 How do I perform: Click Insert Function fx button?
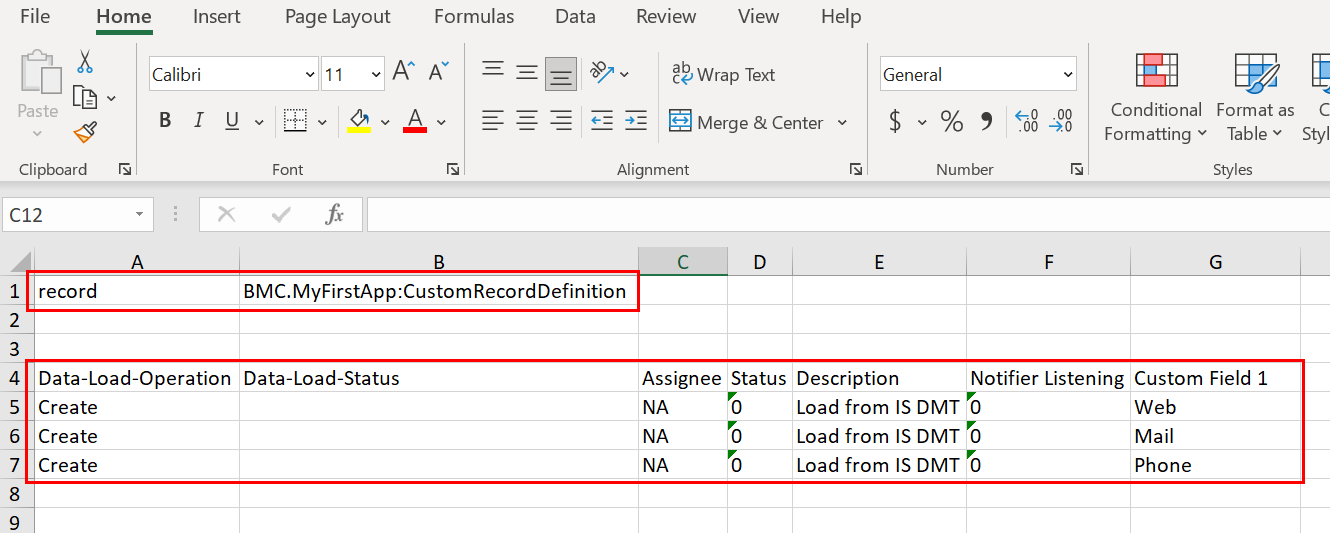[335, 214]
